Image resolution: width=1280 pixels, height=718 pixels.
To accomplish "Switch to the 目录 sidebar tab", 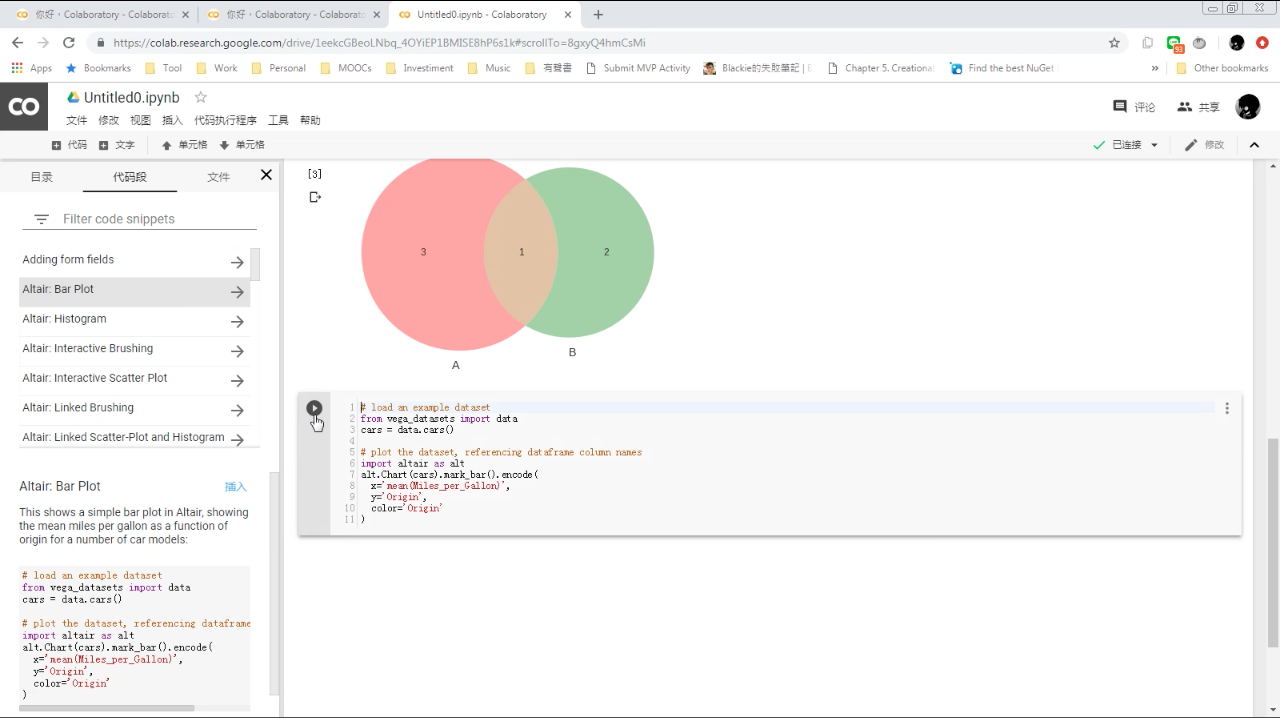I will click(x=41, y=177).
